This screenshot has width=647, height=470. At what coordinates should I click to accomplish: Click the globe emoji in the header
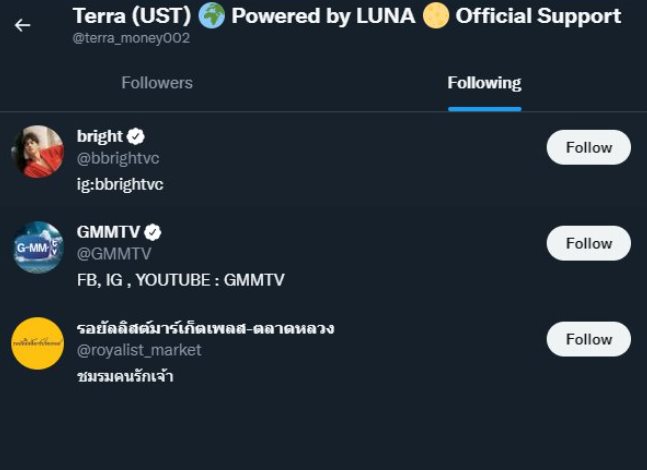pos(211,16)
